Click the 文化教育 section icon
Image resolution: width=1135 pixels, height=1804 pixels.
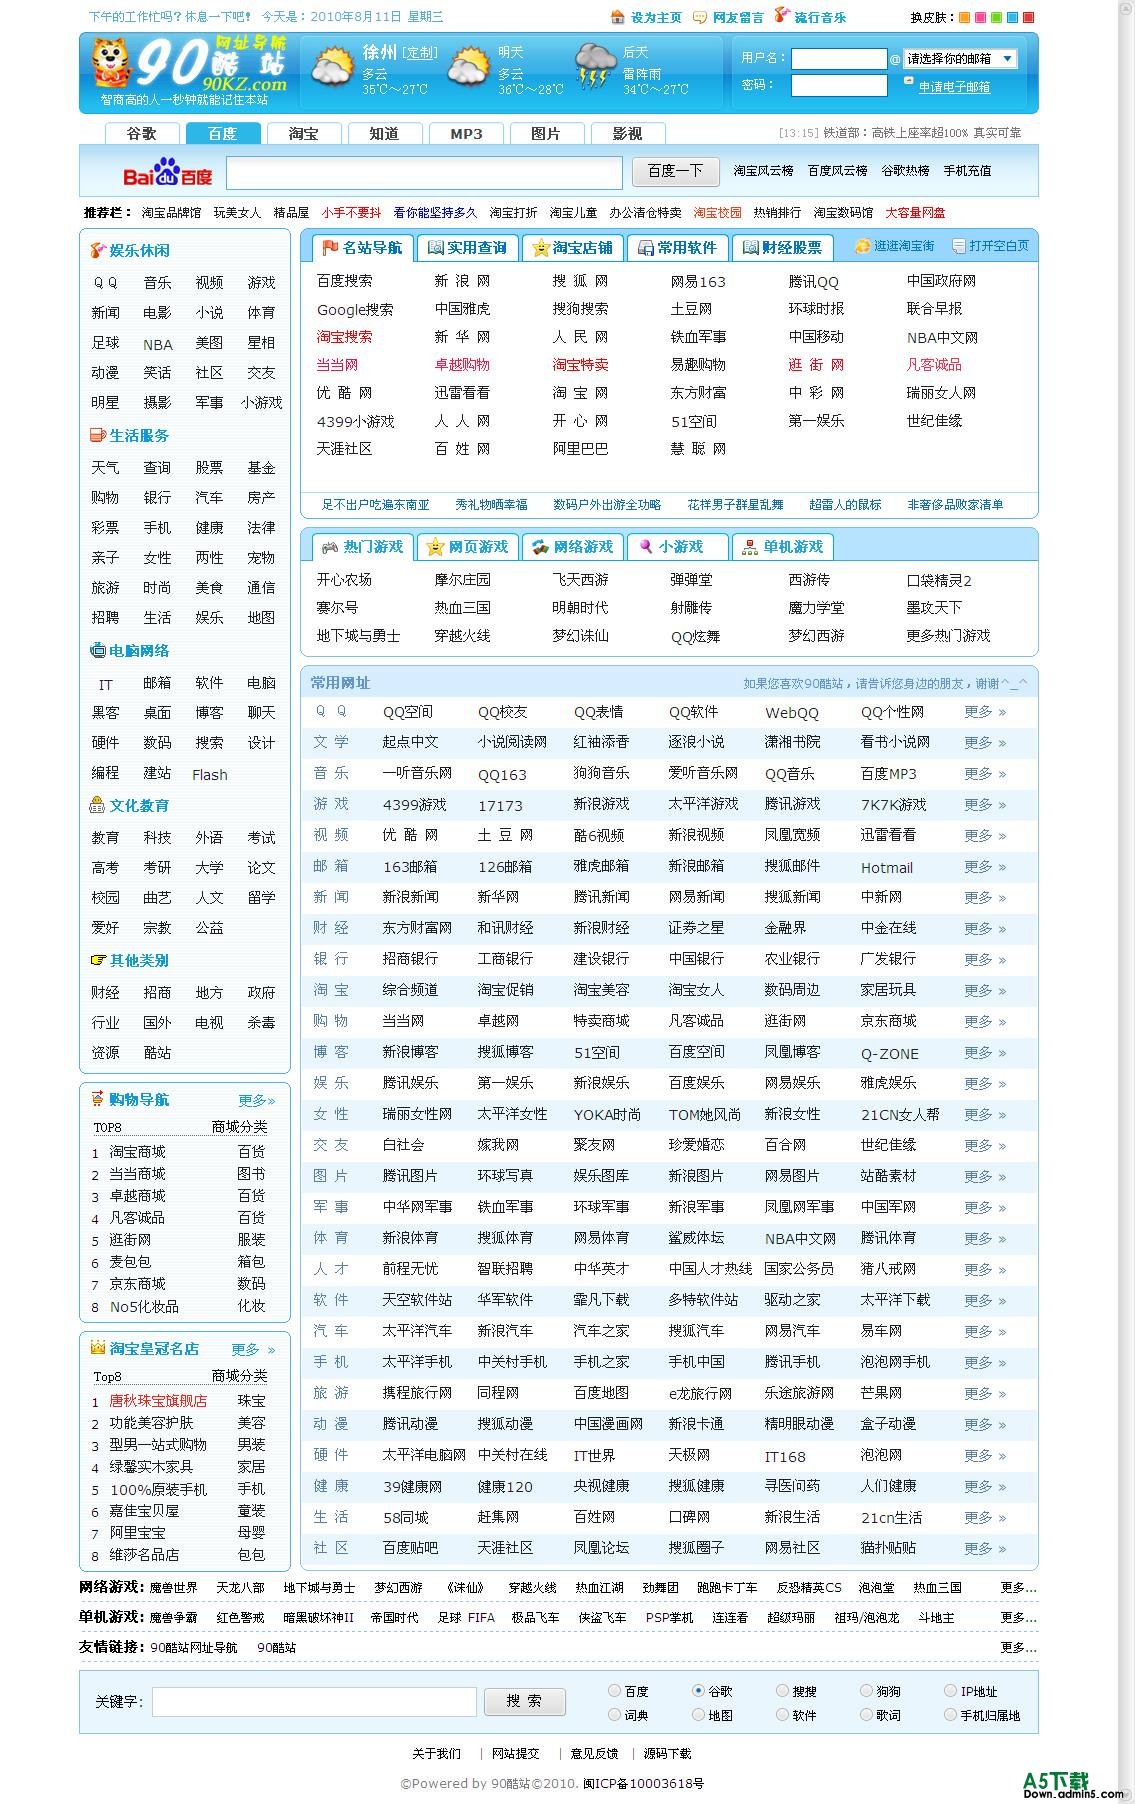pyautogui.click(x=98, y=805)
